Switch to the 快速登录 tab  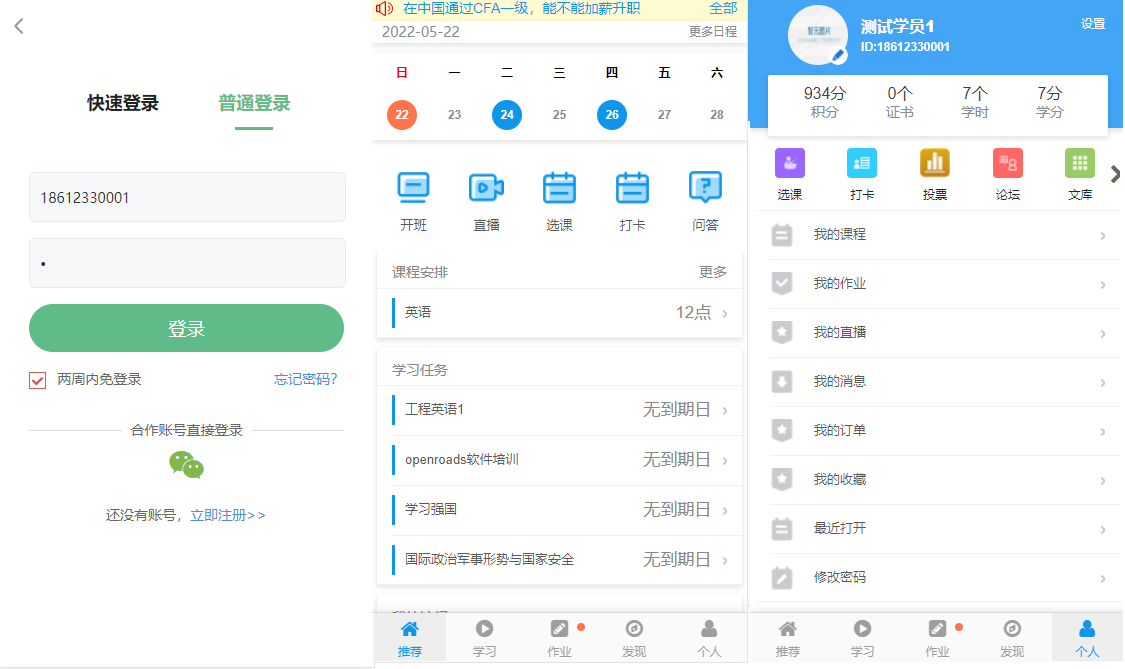123,103
